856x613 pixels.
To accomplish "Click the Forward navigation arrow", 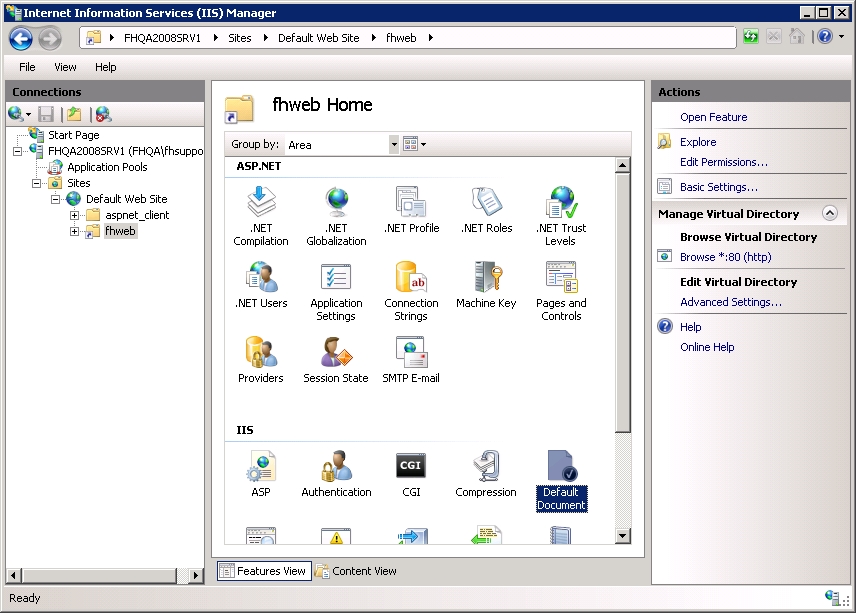I will coord(50,39).
